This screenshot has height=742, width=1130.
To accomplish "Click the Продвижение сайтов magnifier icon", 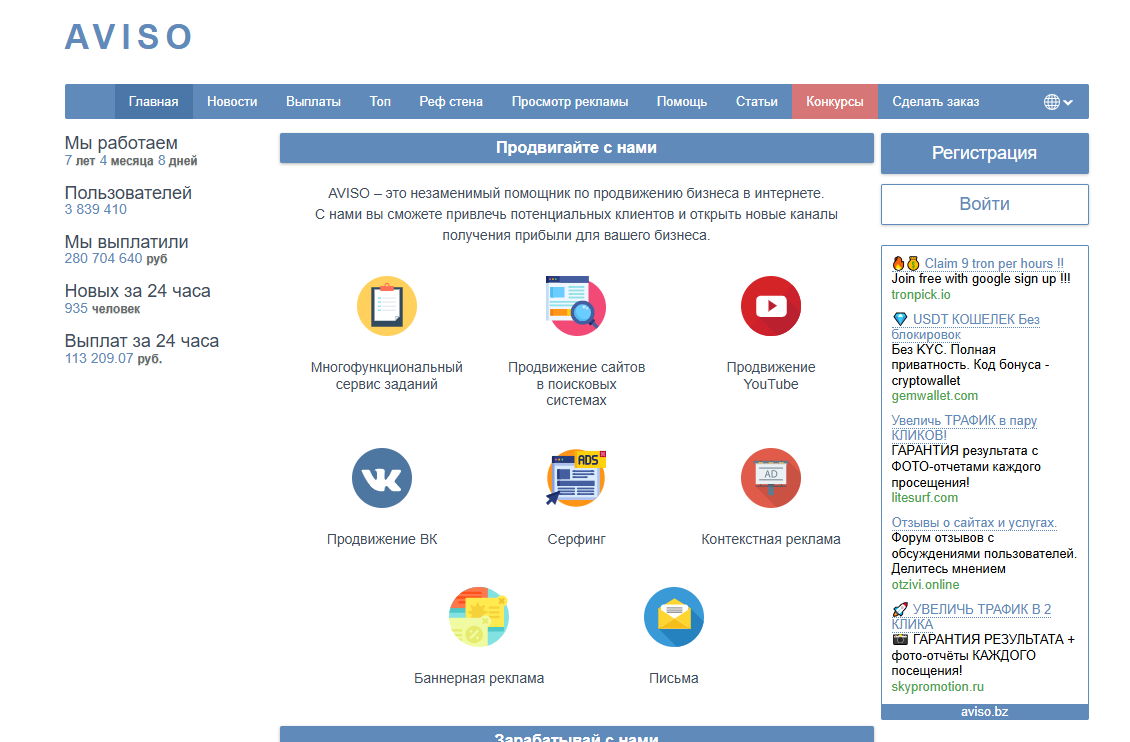I will click(x=575, y=305).
